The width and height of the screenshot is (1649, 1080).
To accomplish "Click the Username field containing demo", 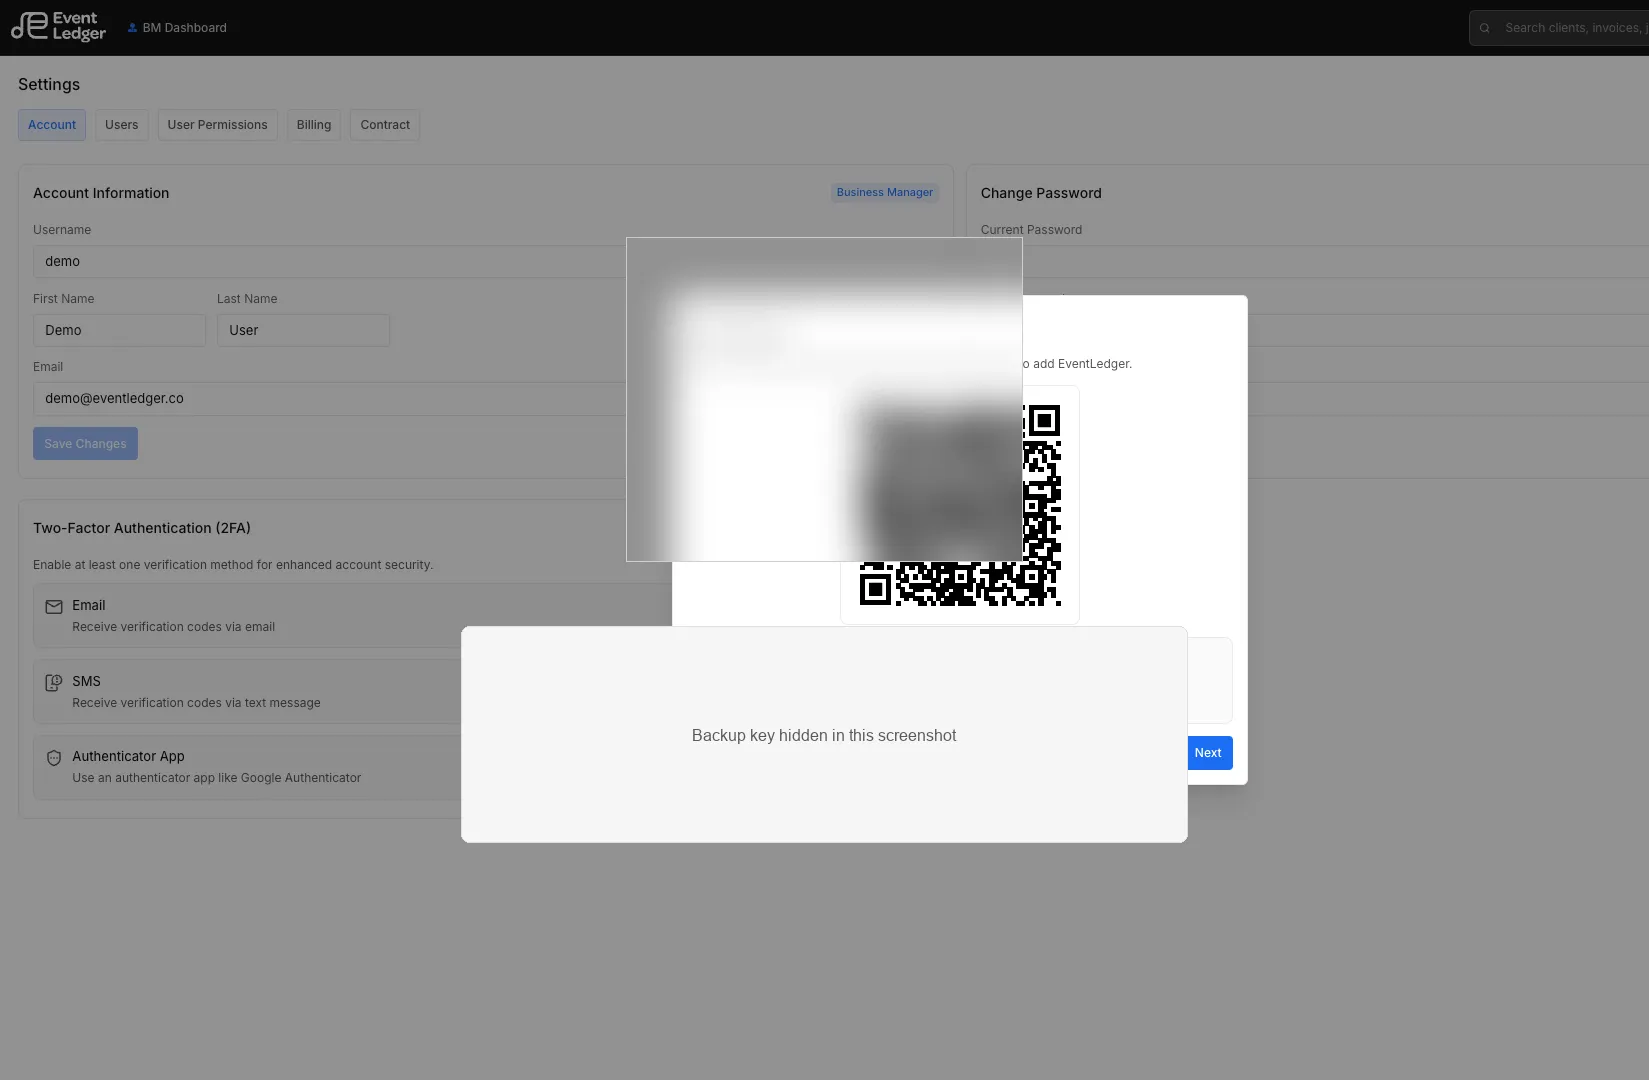I will tap(330, 261).
